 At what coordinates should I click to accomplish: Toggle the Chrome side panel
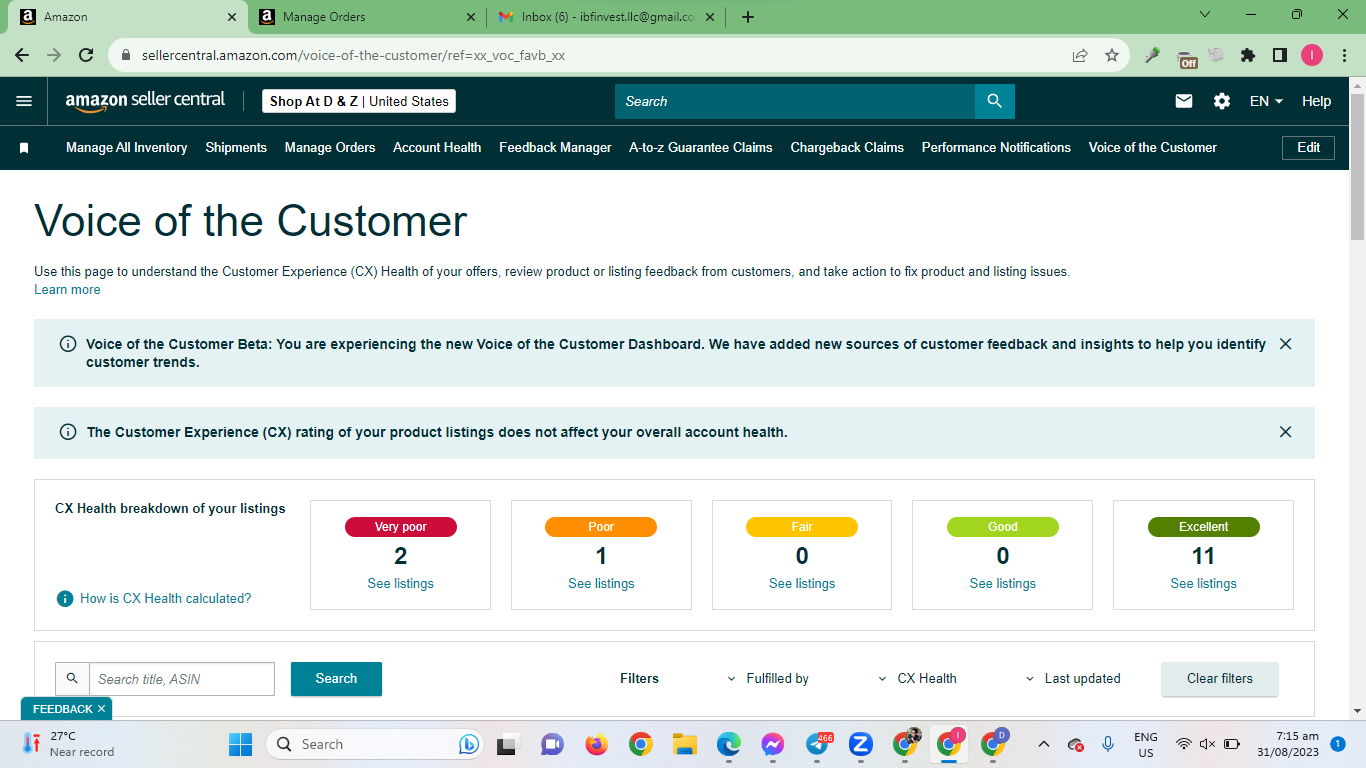1280,56
